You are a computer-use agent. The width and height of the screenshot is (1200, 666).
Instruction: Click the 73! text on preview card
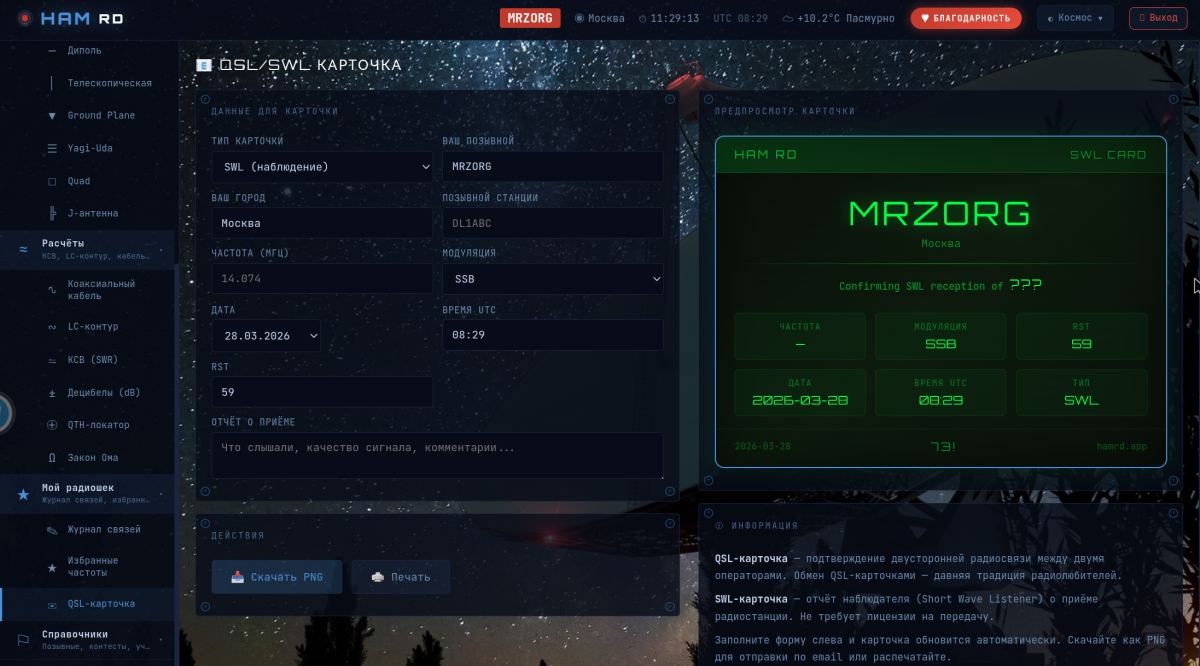tap(941, 446)
